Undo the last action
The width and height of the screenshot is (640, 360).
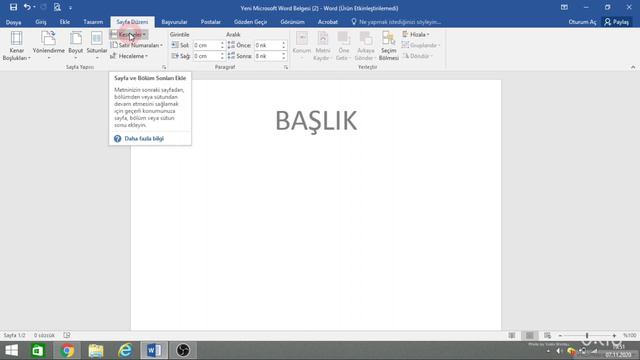tap(27, 7)
